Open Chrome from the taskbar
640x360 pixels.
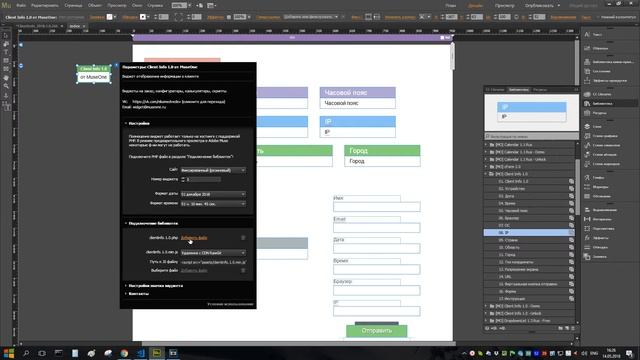[124, 353]
